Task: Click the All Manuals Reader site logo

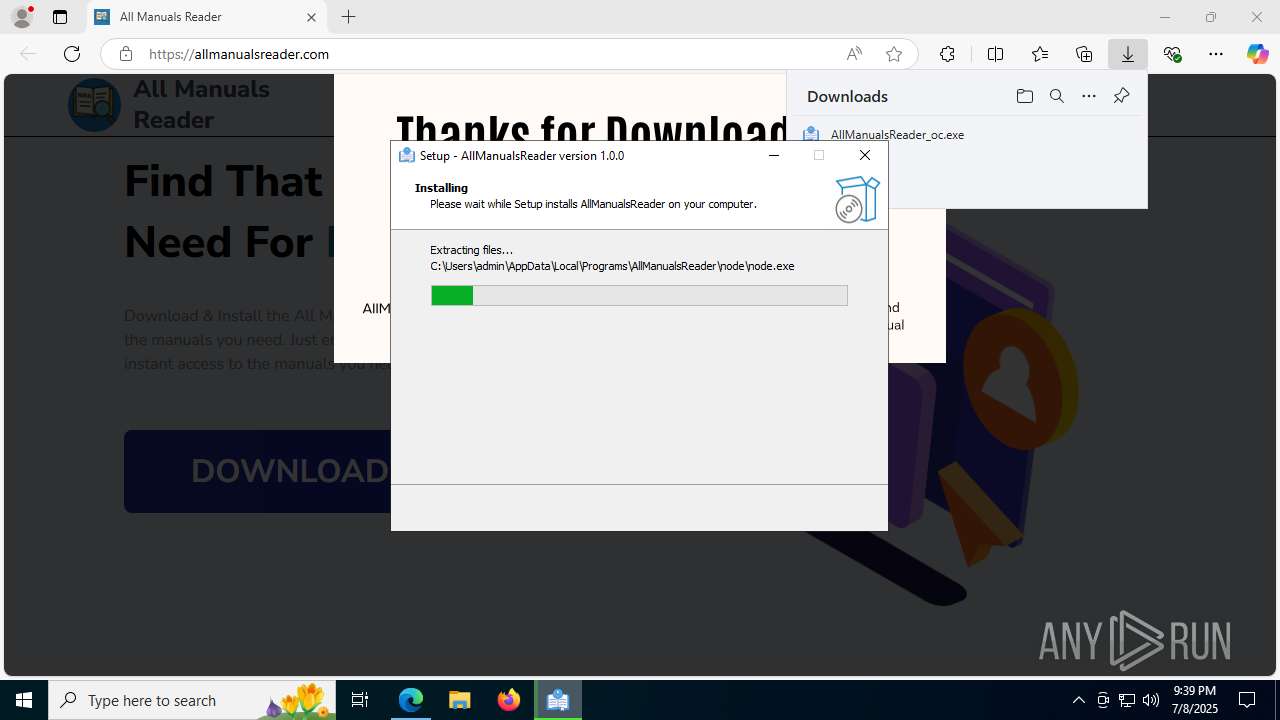Action: (94, 104)
